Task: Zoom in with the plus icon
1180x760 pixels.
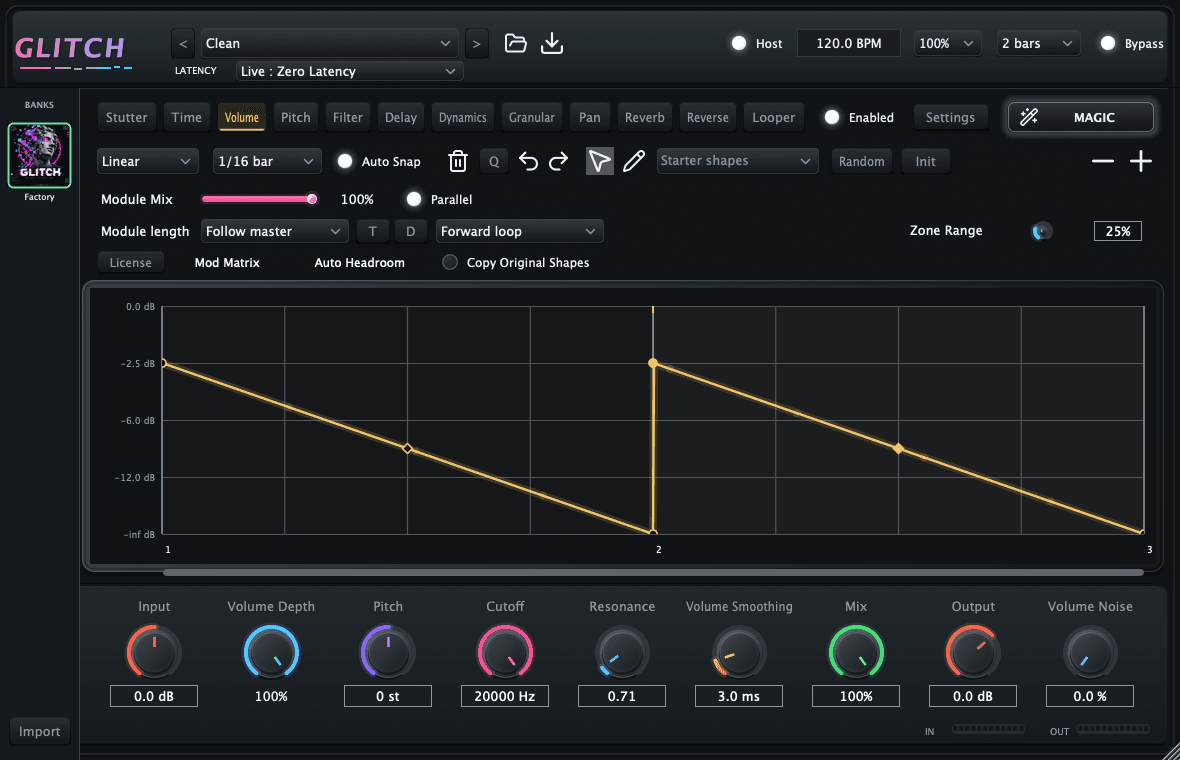Action: 1141,161
